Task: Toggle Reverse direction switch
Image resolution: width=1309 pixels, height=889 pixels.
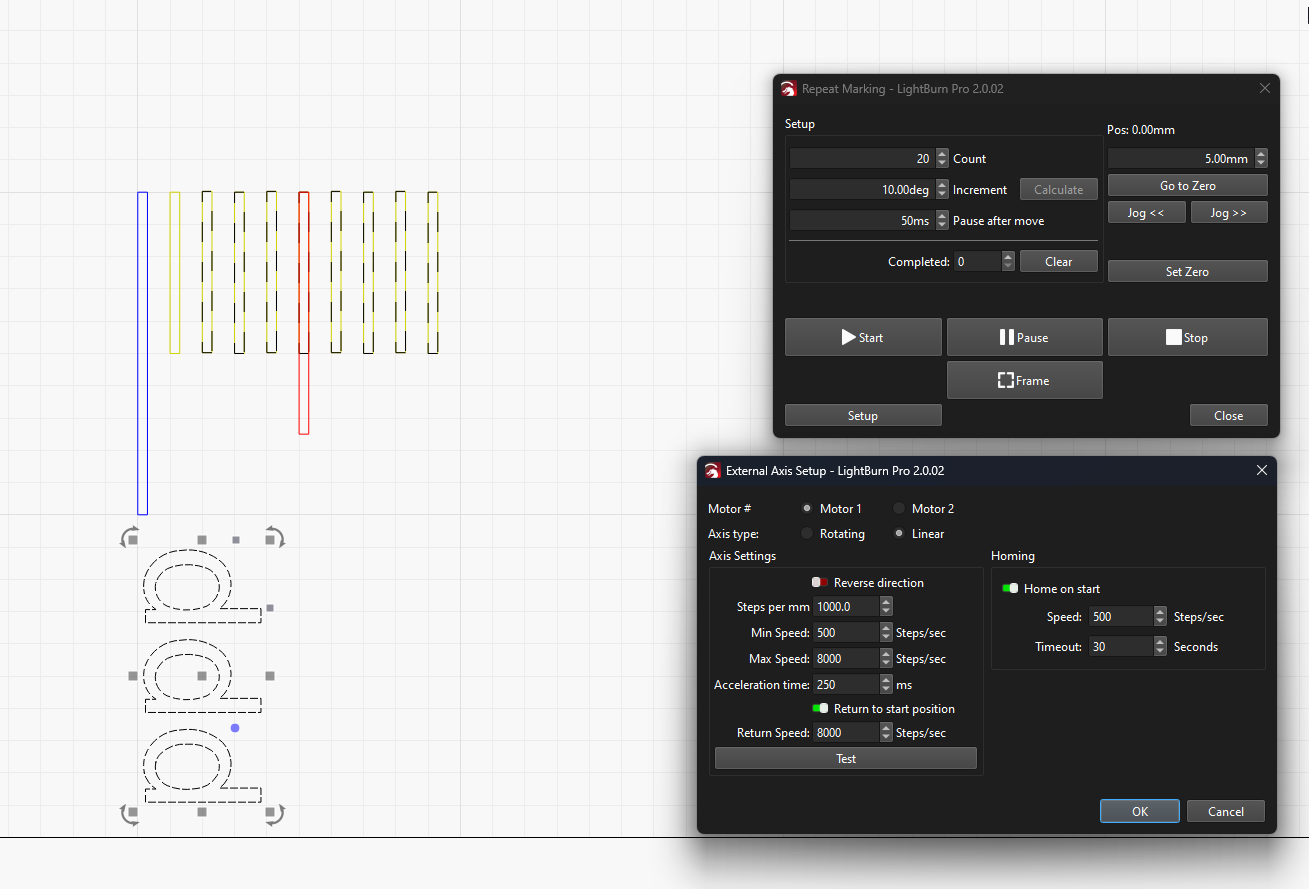Action: [x=820, y=583]
